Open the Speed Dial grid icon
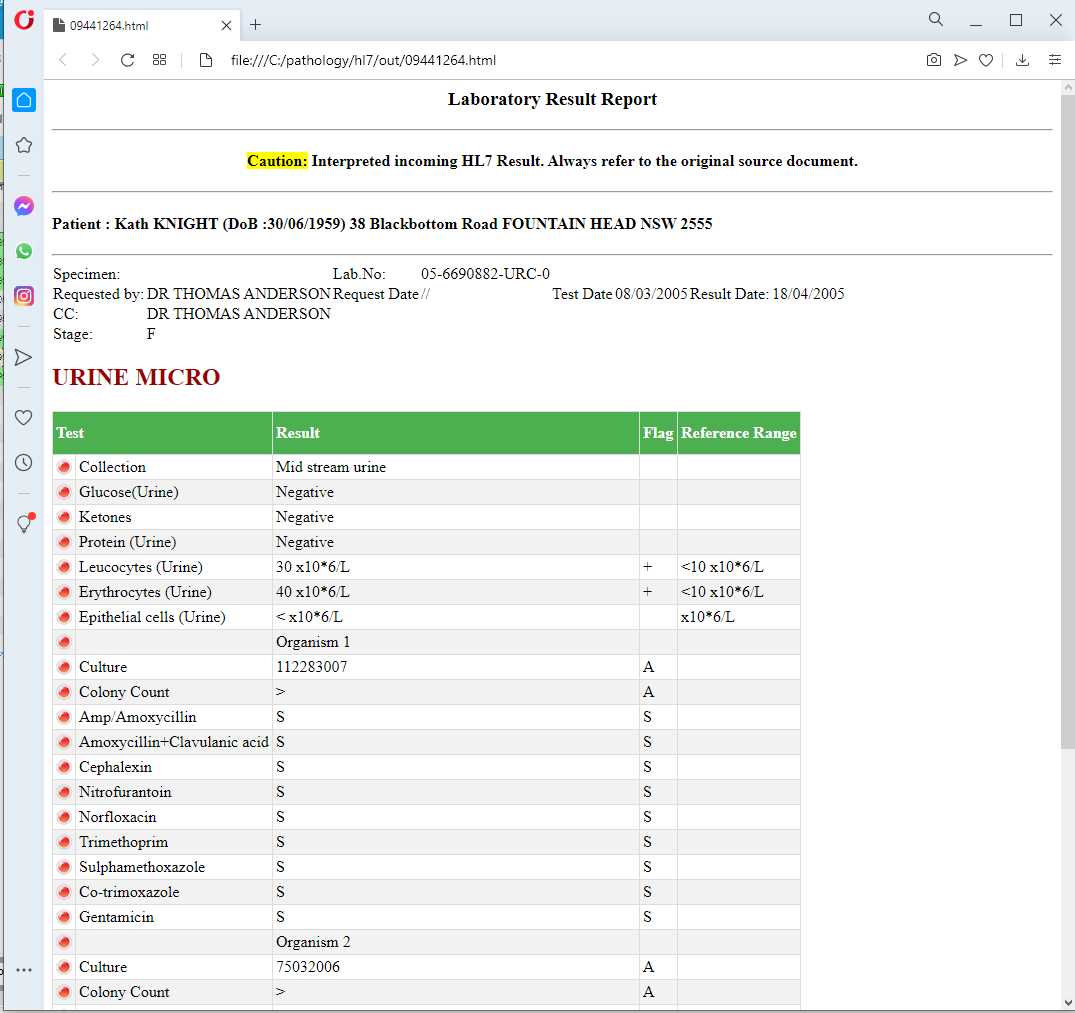The width and height of the screenshot is (1075, 1013). pyautogui.click(x=160, y=60)
